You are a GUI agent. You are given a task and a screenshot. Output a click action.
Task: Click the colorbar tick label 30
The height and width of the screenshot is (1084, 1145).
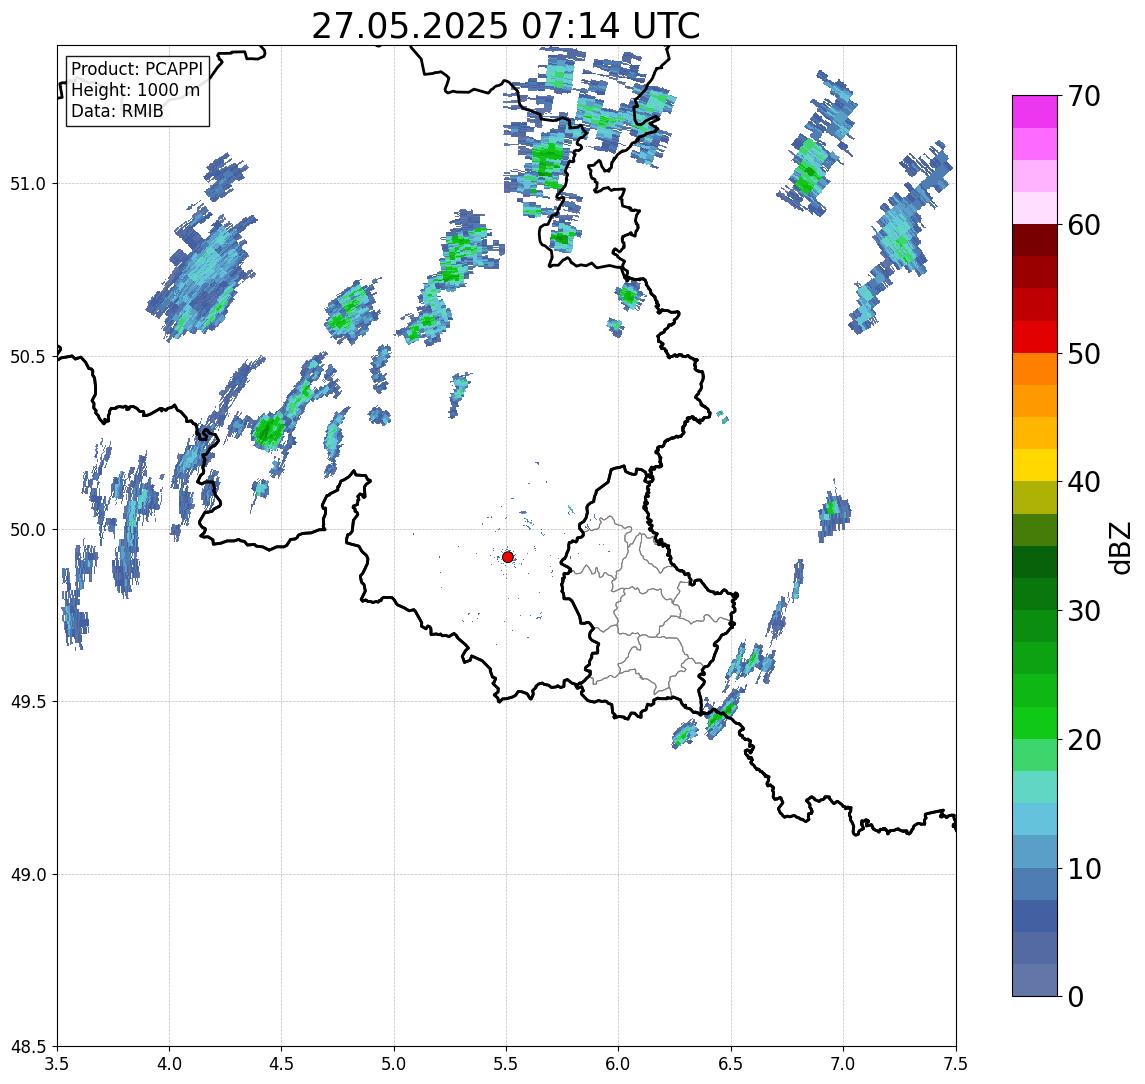pos(1084,611)
